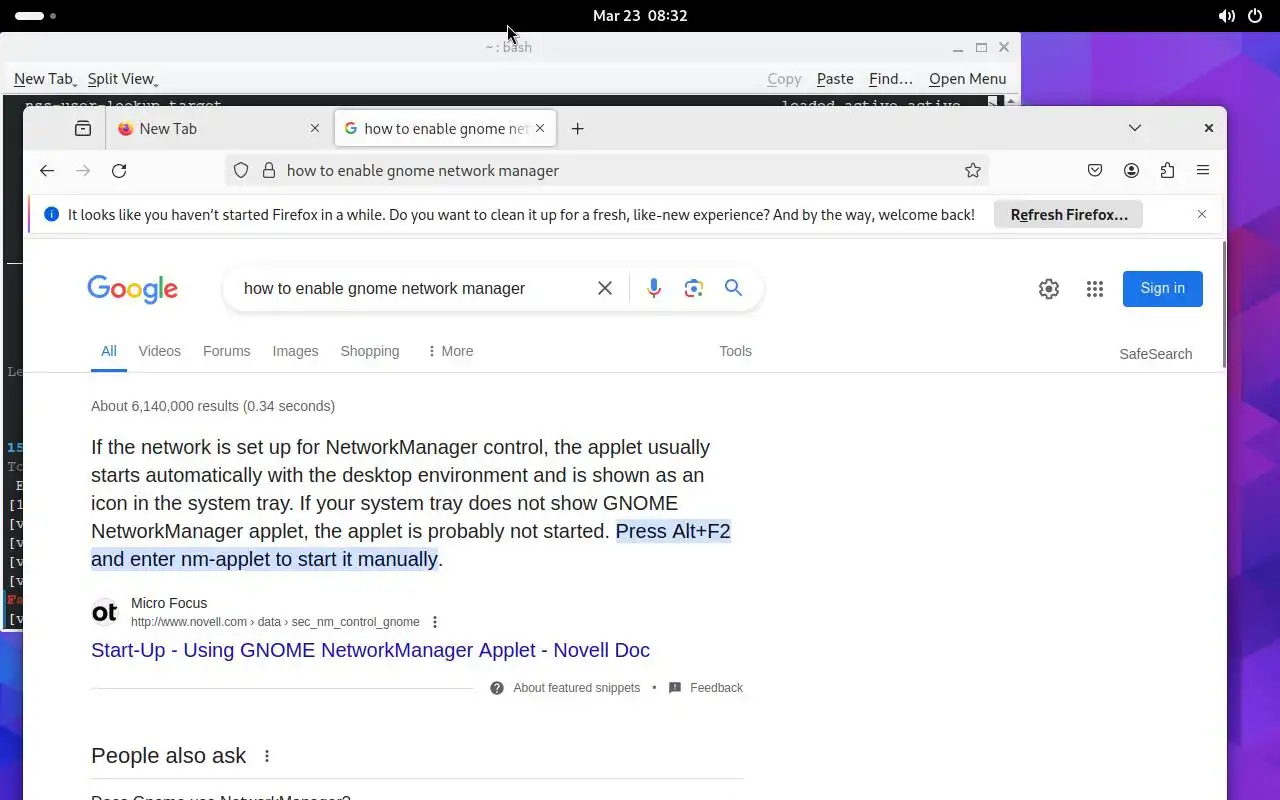Select the Shopping search tab

pyautogui.click(x=370, y=351)
